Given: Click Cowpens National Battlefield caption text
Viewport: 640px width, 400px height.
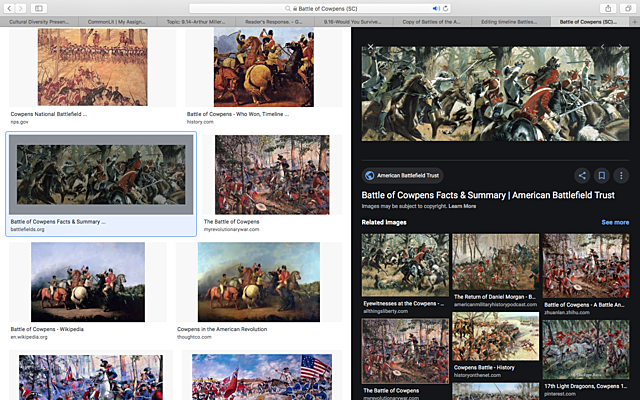Looking at the screenshot, I should pos(49,114).
